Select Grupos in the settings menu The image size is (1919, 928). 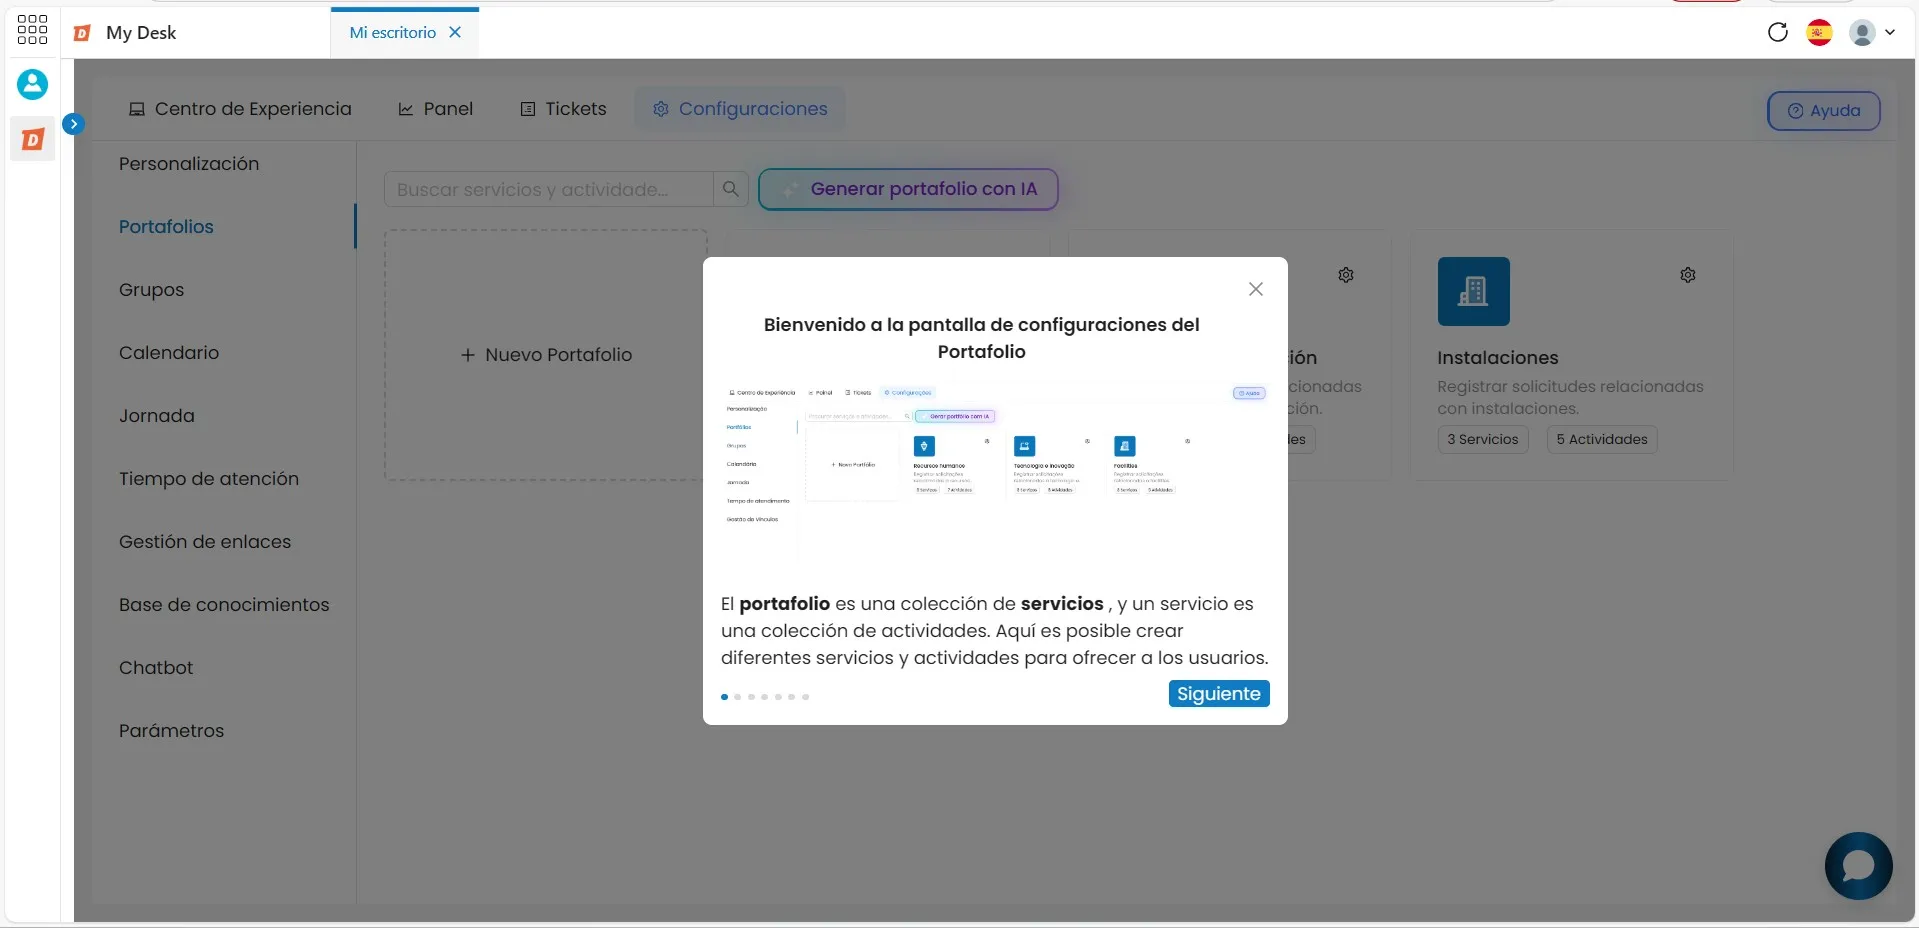point(151,290)
